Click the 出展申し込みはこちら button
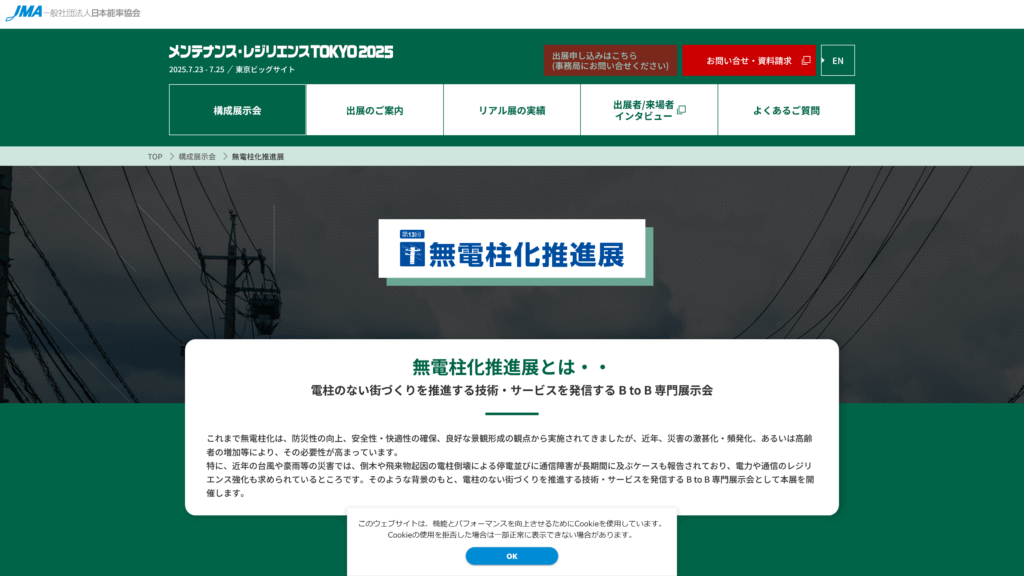1024x576 pixels. coord(610,60)
